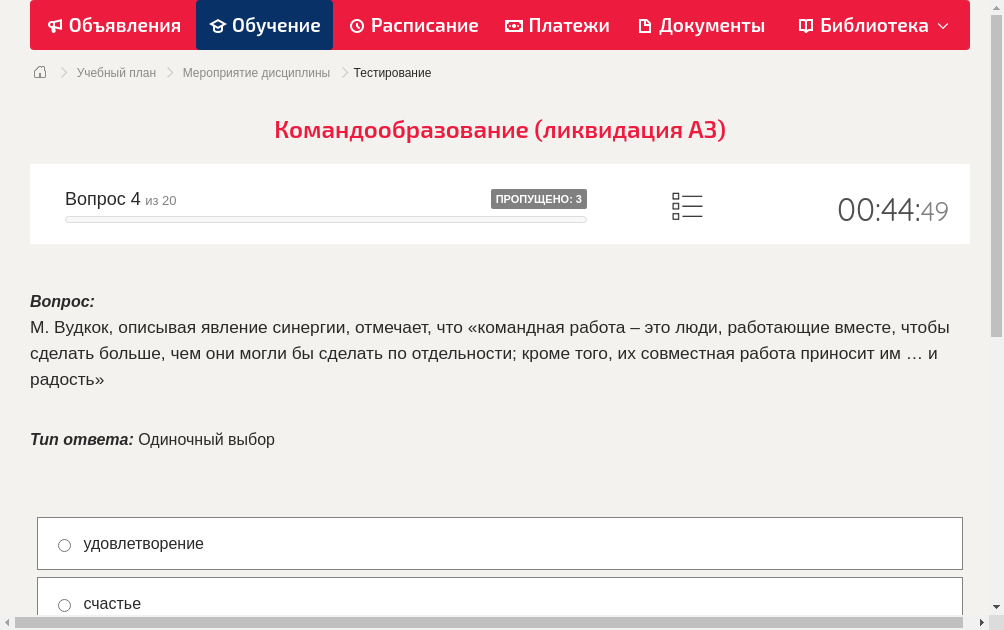Open the question navigator list icon
This screenshot has width=1004, height=630.
coord(687,206)
